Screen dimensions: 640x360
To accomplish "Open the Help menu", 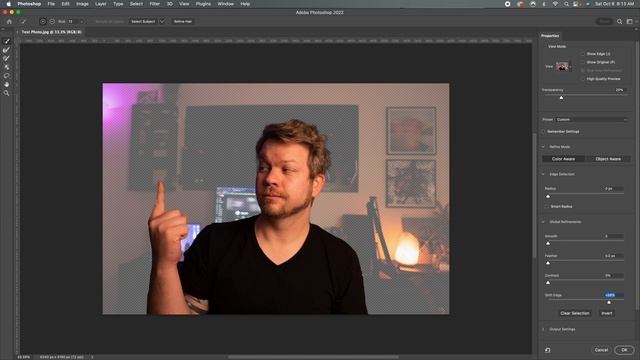I will point(245,4).
